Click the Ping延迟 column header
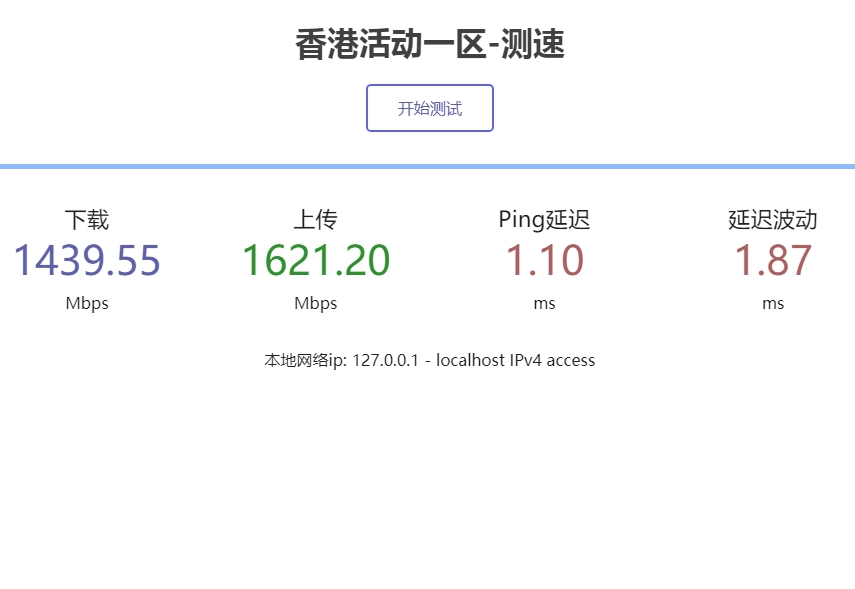Viewport: 855px width, 589px height. (543, 220)
